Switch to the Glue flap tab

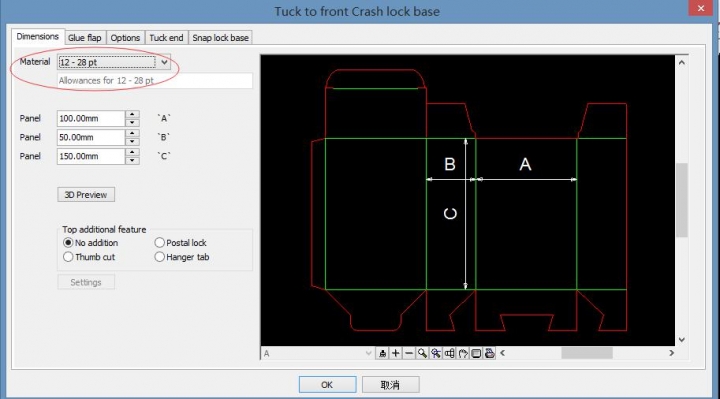[84, 38]
